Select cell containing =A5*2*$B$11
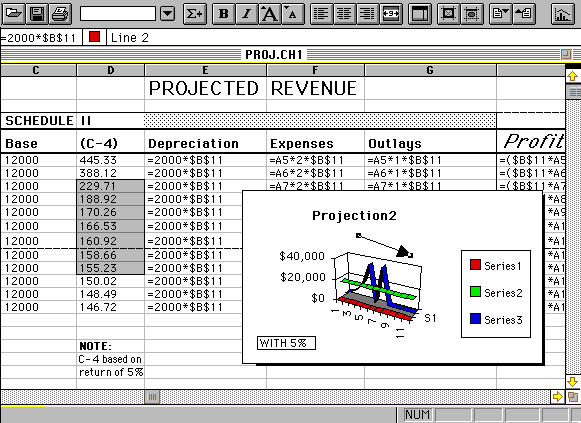This screenshot has height=423, width=581. point(315,160)
